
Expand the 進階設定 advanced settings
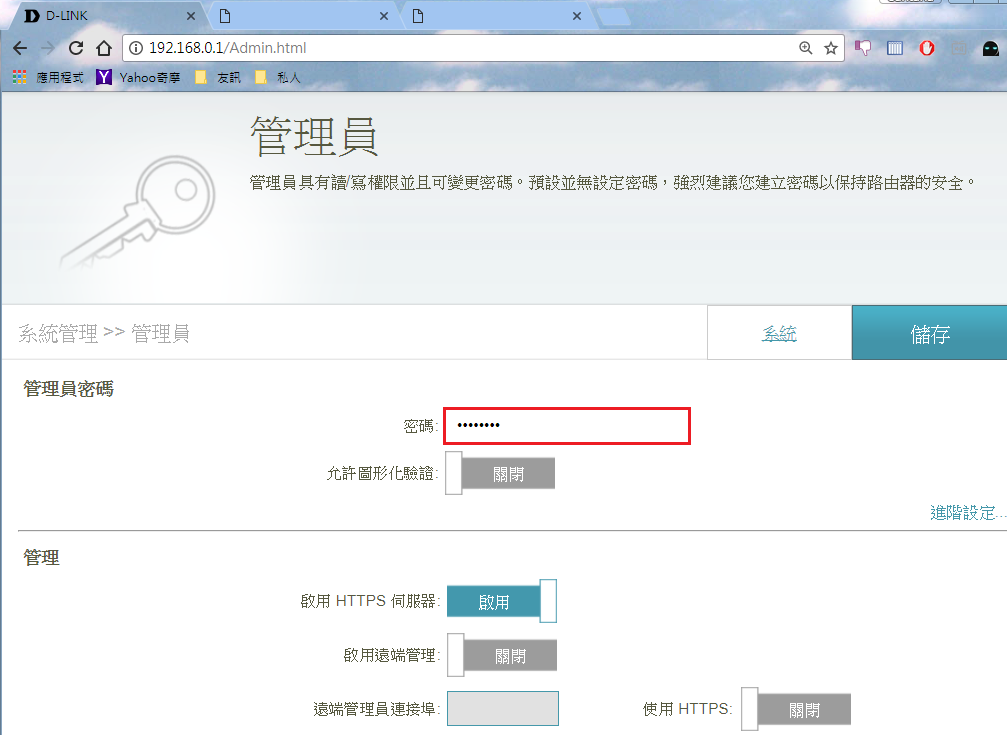tap(966, 513)
